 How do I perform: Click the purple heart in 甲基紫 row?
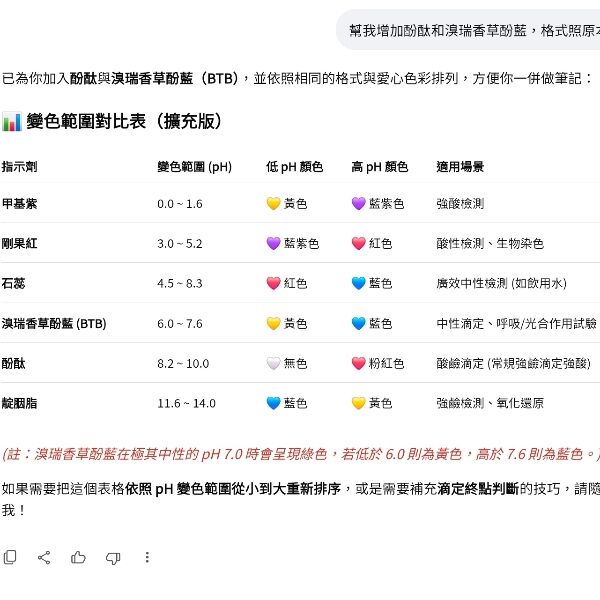[359, 204]
